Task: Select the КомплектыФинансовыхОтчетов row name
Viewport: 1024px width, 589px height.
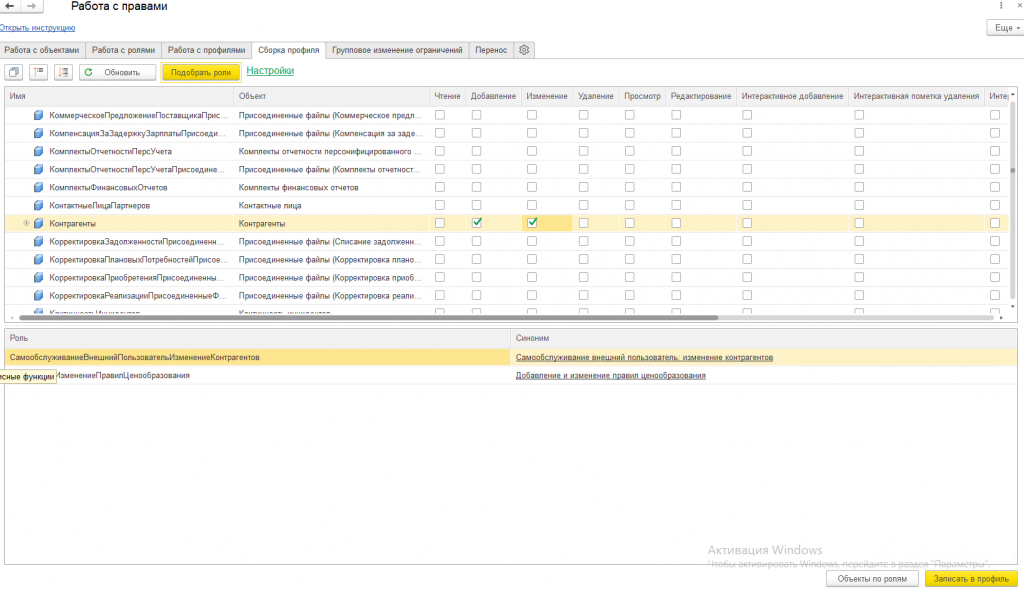Action: tap(108, 187)
